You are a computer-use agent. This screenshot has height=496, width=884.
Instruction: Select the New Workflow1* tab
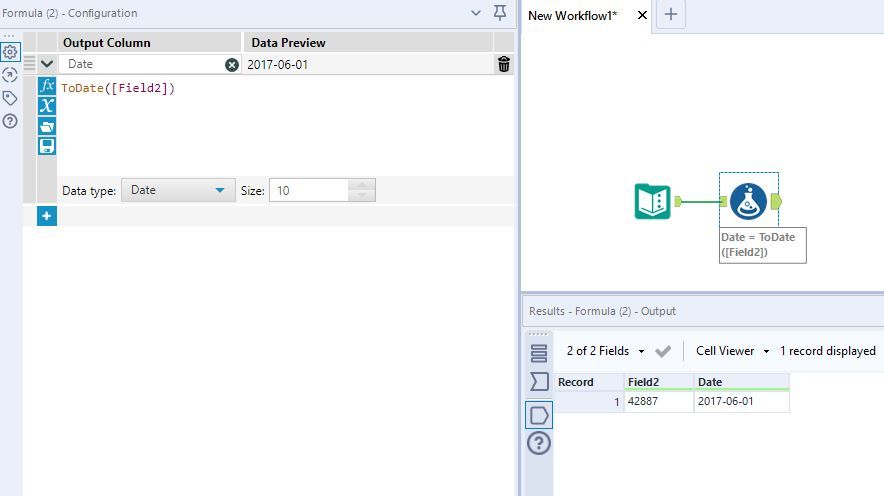coord(572,16)
